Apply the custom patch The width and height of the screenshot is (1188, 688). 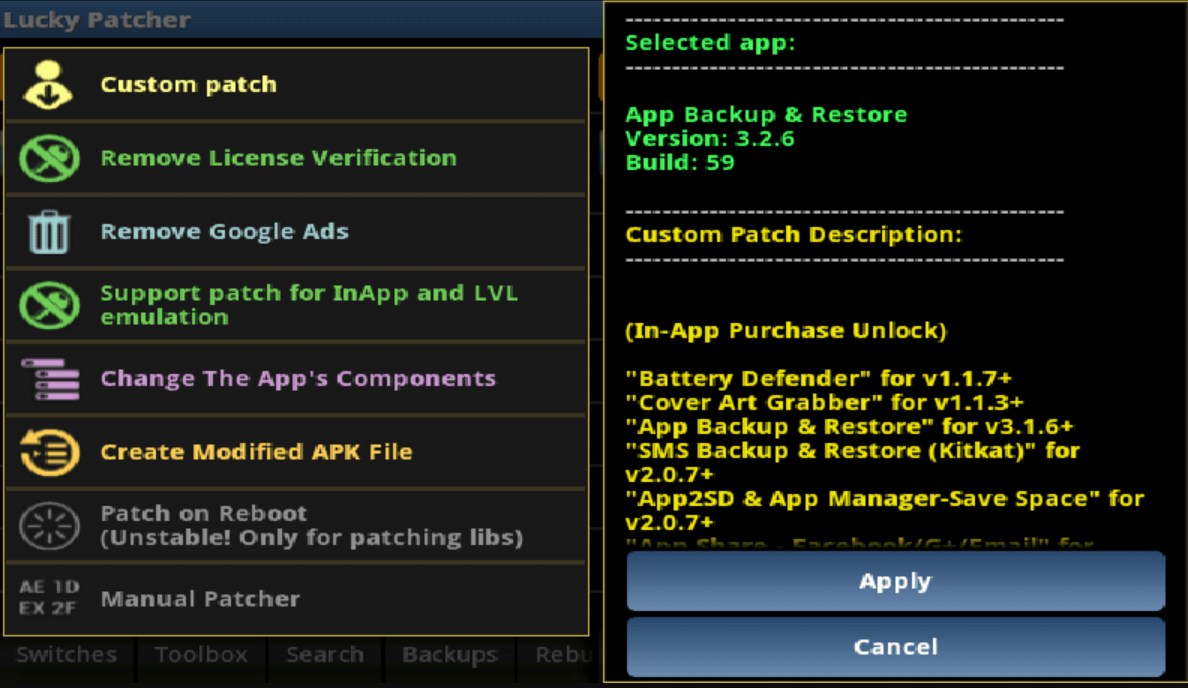click(896, 581)
